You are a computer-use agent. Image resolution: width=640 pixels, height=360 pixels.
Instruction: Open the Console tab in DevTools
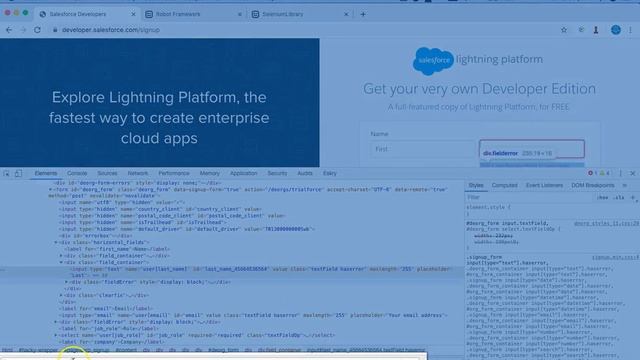click(x=77, y=173)
